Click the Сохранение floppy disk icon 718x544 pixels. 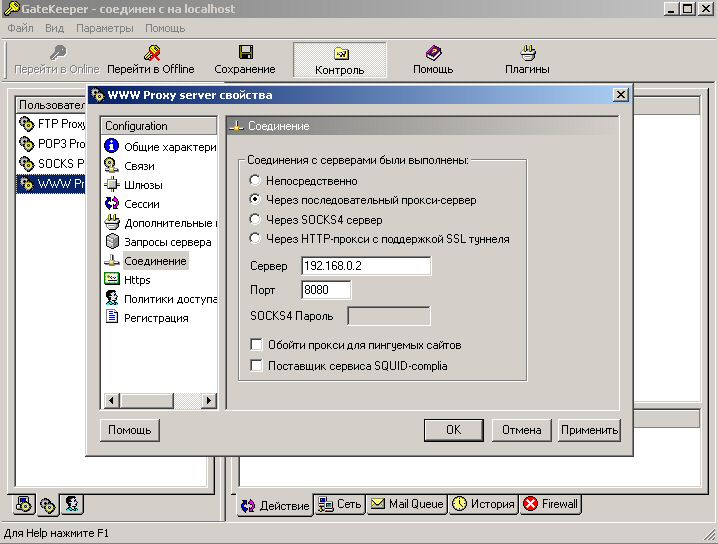246,52
